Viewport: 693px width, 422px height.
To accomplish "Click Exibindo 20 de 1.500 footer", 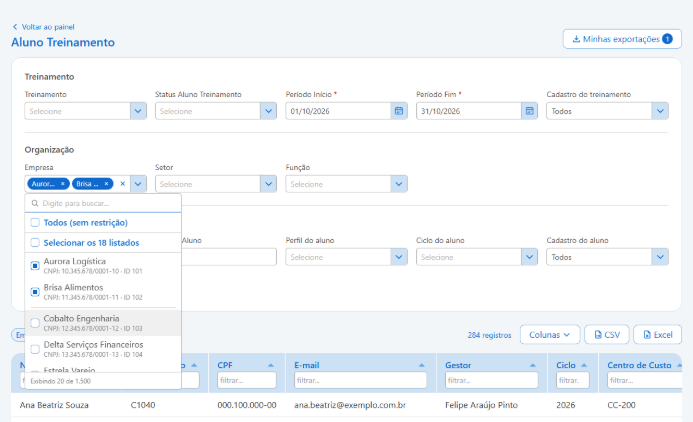I will (61, 381).
